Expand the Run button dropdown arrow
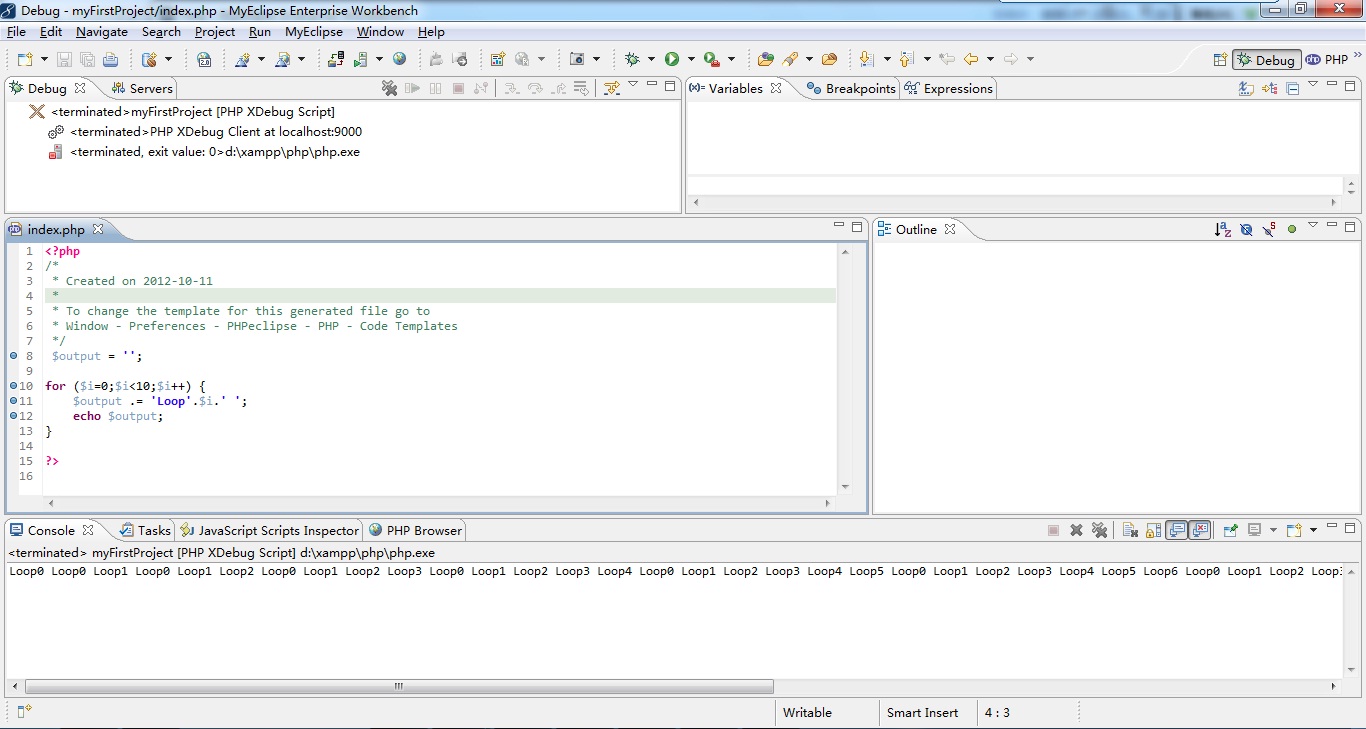 pos(690,60)
